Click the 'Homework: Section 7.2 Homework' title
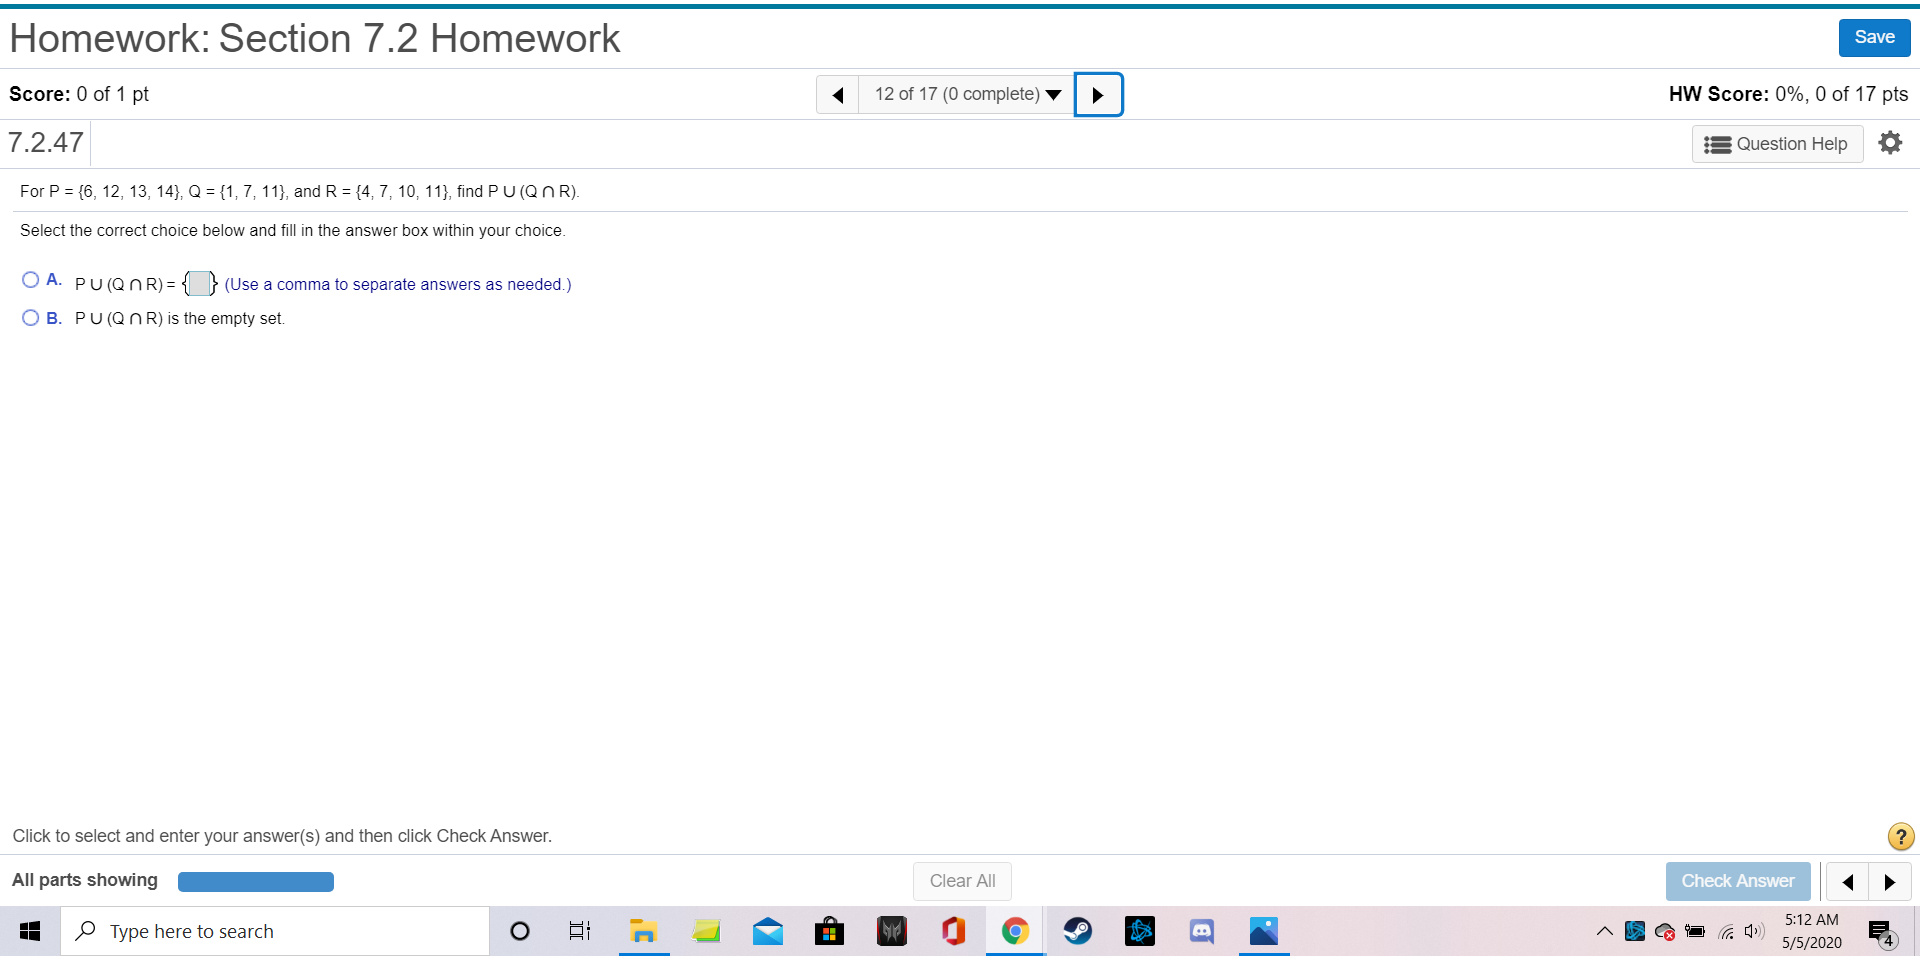 point(315,39)
